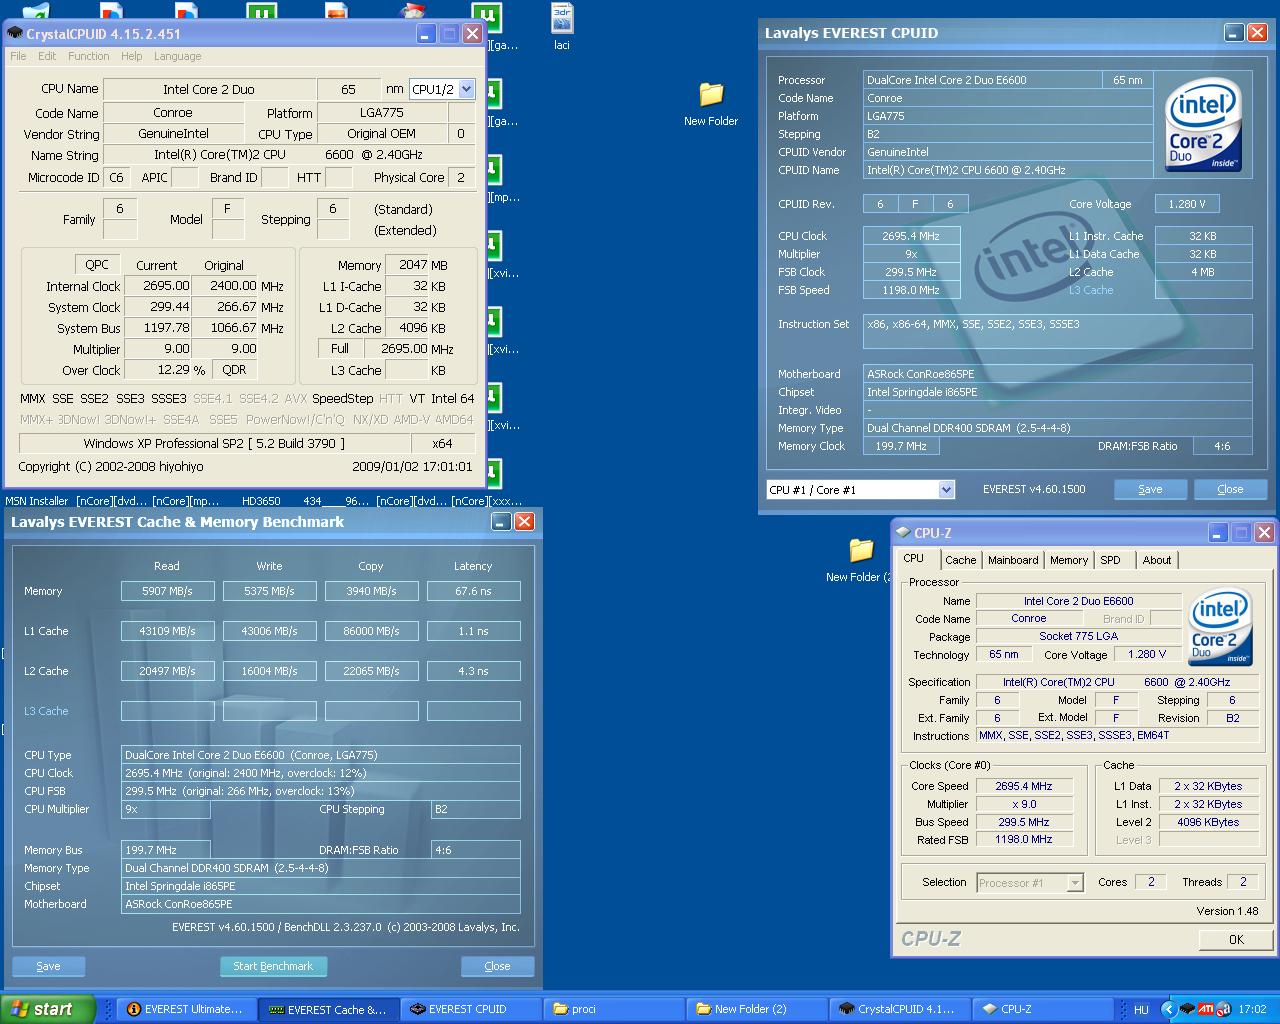Click Over Clock value '12.29' in CrystalCPUID

click(160, 370)
